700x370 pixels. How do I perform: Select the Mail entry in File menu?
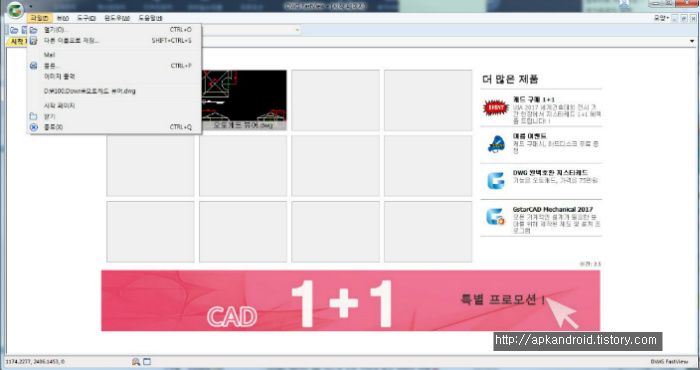coord(114,55)
